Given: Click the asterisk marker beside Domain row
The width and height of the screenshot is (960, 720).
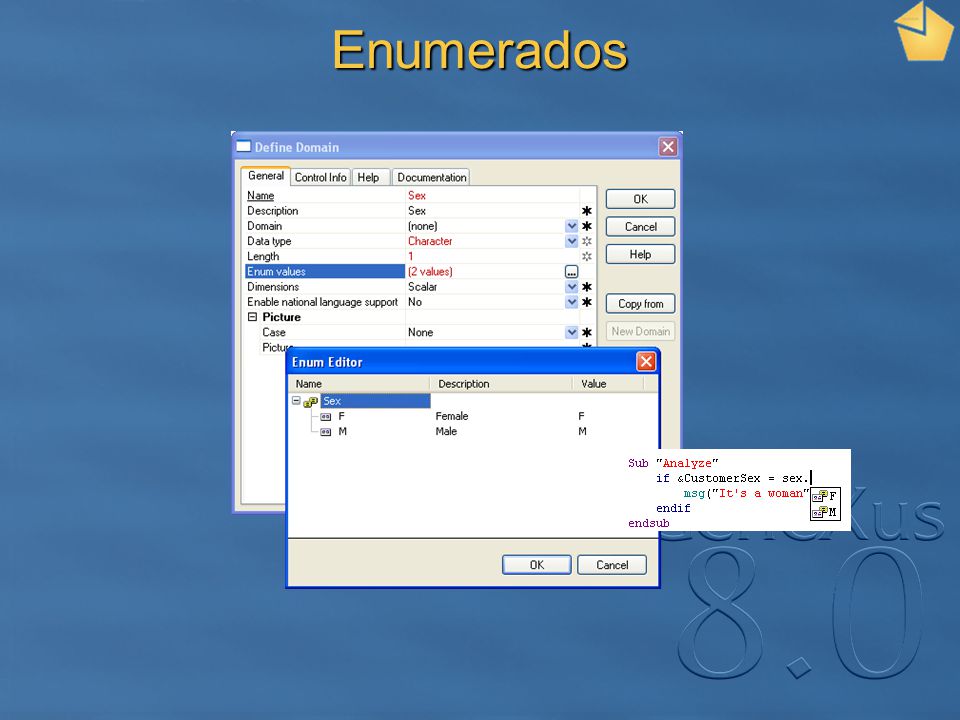Looking at the screenshot, I should click(587, 226).
